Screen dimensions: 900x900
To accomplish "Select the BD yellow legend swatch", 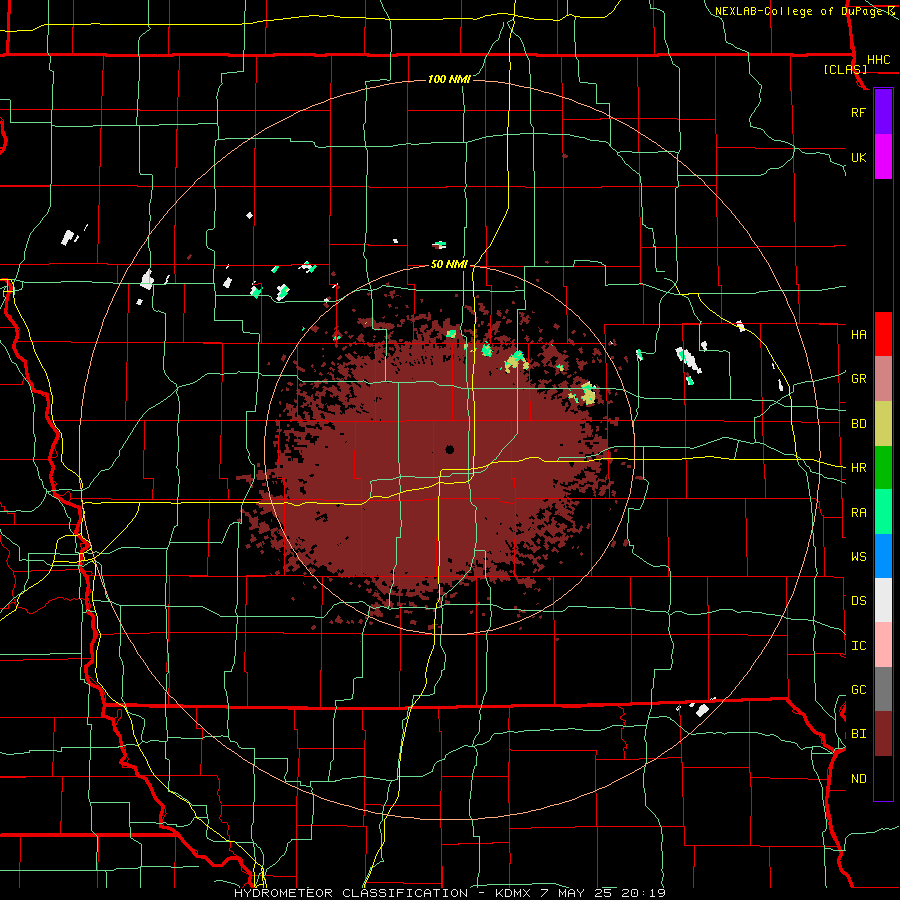I will (883, 424).
